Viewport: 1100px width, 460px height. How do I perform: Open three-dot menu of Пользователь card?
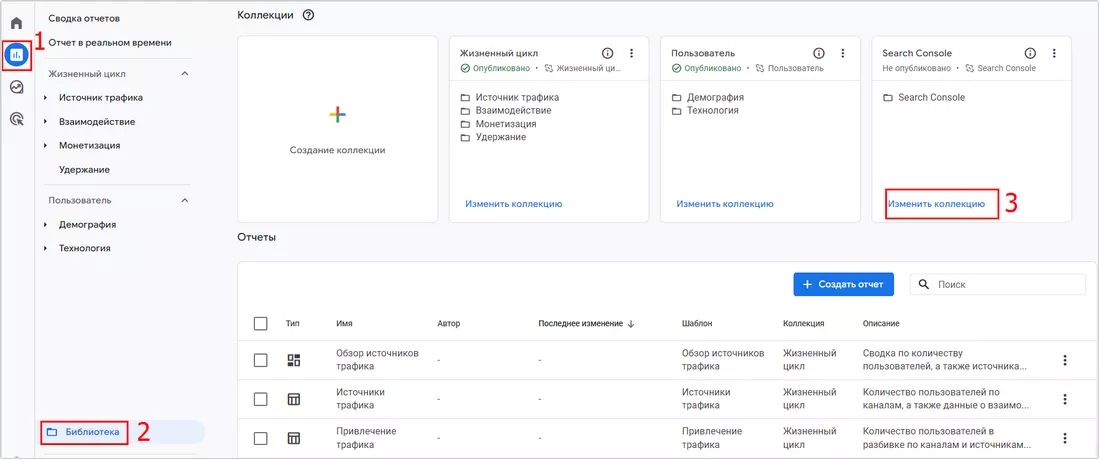[843, 53]
